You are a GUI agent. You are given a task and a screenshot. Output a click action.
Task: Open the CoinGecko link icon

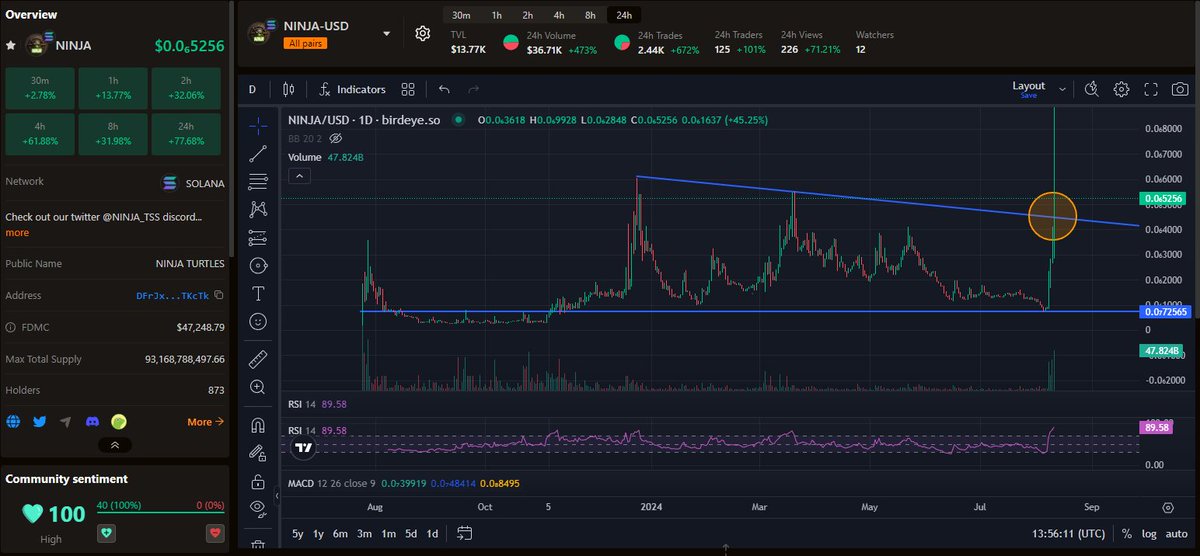(119, 422)
